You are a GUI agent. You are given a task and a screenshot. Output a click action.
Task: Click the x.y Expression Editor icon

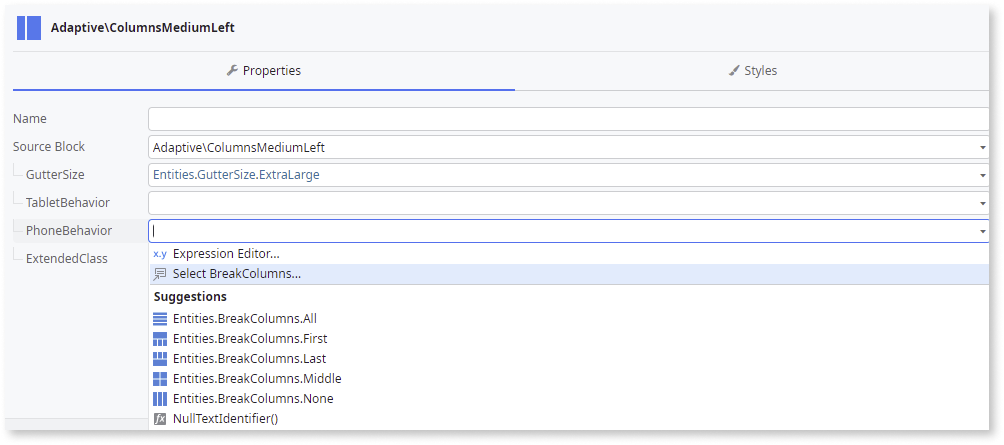(160, 254)
